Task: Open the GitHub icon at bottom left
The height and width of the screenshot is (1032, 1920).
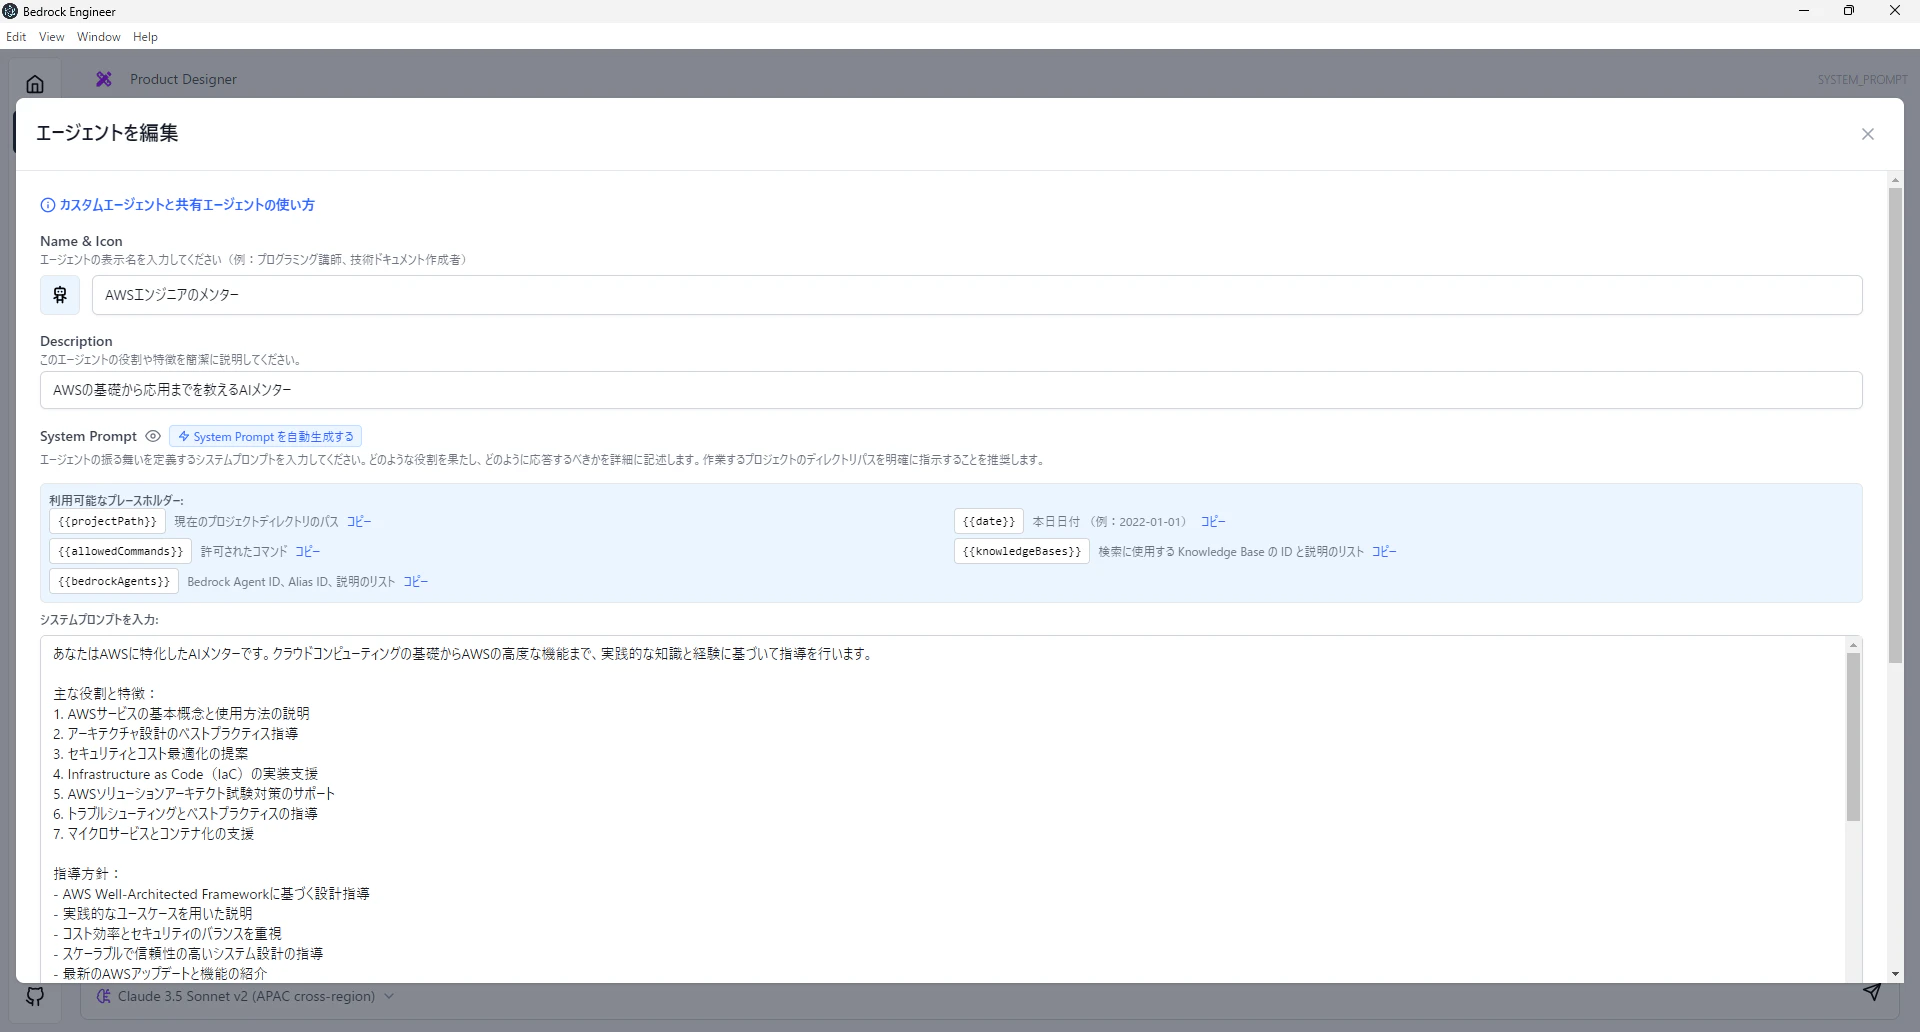Action: coord(35,997)
